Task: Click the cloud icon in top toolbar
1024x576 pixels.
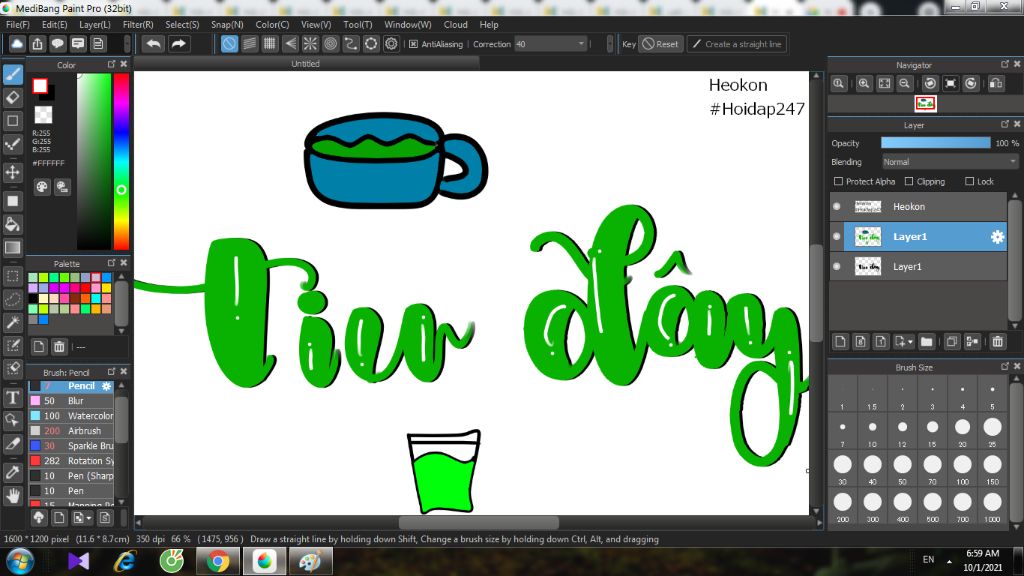Action: (x=17, y=44)
